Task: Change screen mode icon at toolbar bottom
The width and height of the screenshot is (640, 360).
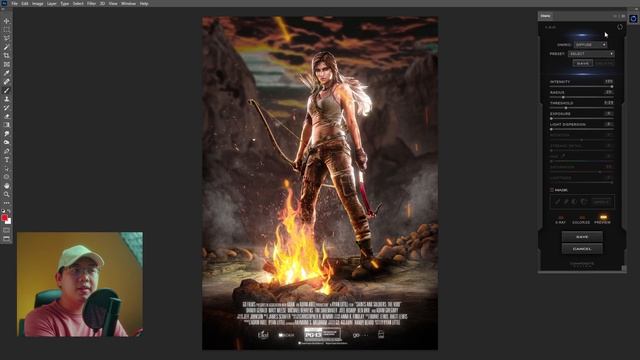Action: (7, 238)
